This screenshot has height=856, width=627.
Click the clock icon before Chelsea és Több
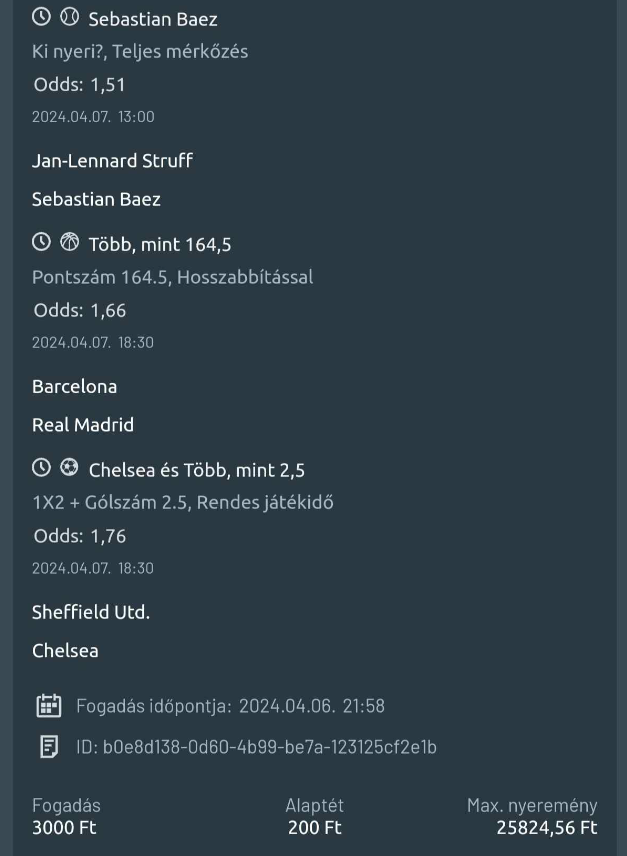point(41,468)
